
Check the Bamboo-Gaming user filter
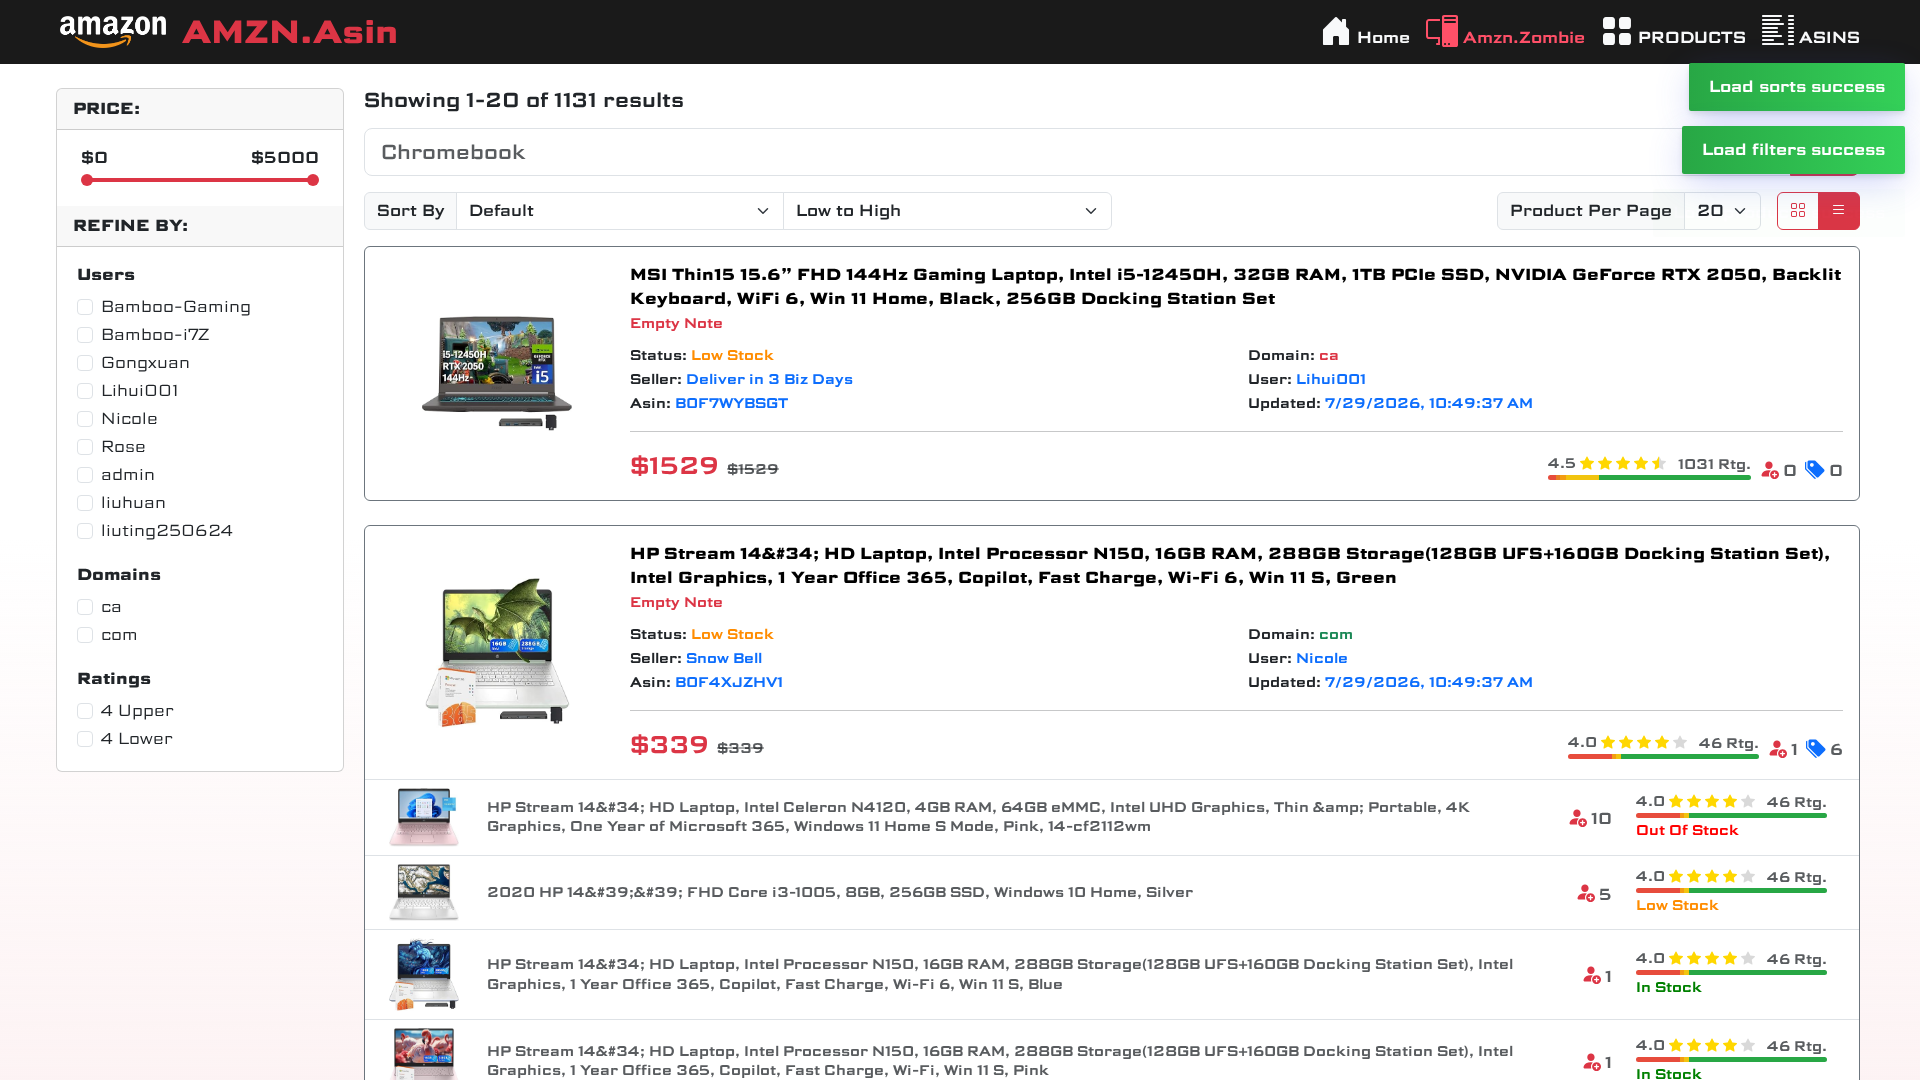click(85, 307)
